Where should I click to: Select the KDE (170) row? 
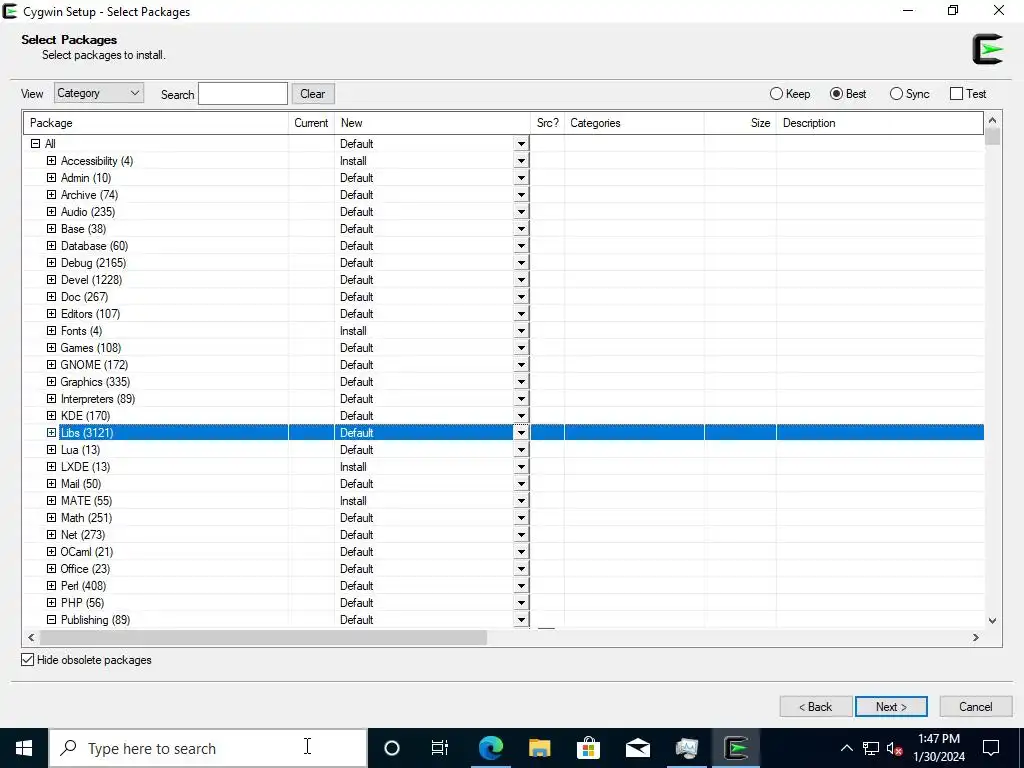(x=504, y=415)
